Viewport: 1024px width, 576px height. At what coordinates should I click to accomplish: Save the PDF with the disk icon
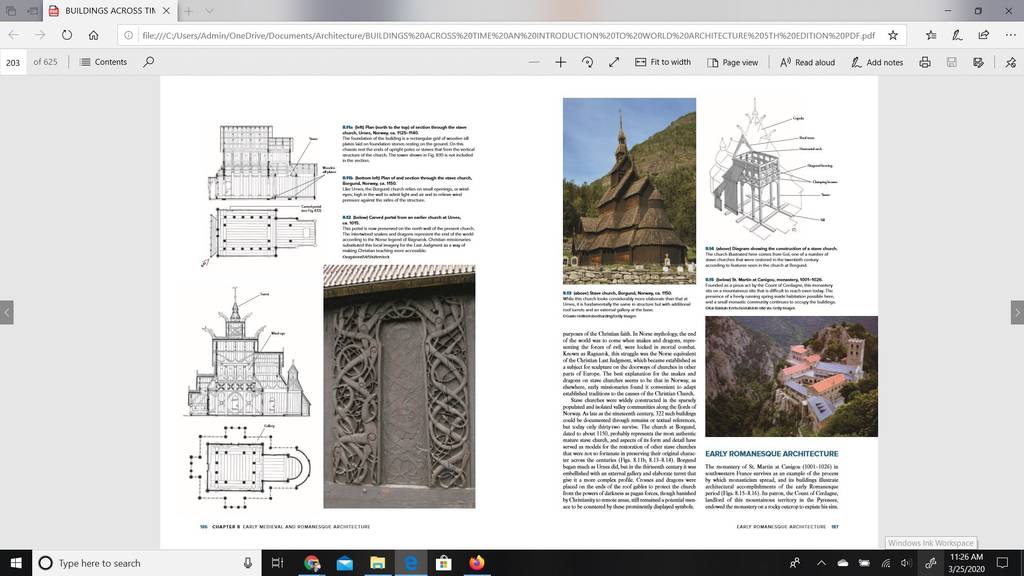(x=952, y=62)
